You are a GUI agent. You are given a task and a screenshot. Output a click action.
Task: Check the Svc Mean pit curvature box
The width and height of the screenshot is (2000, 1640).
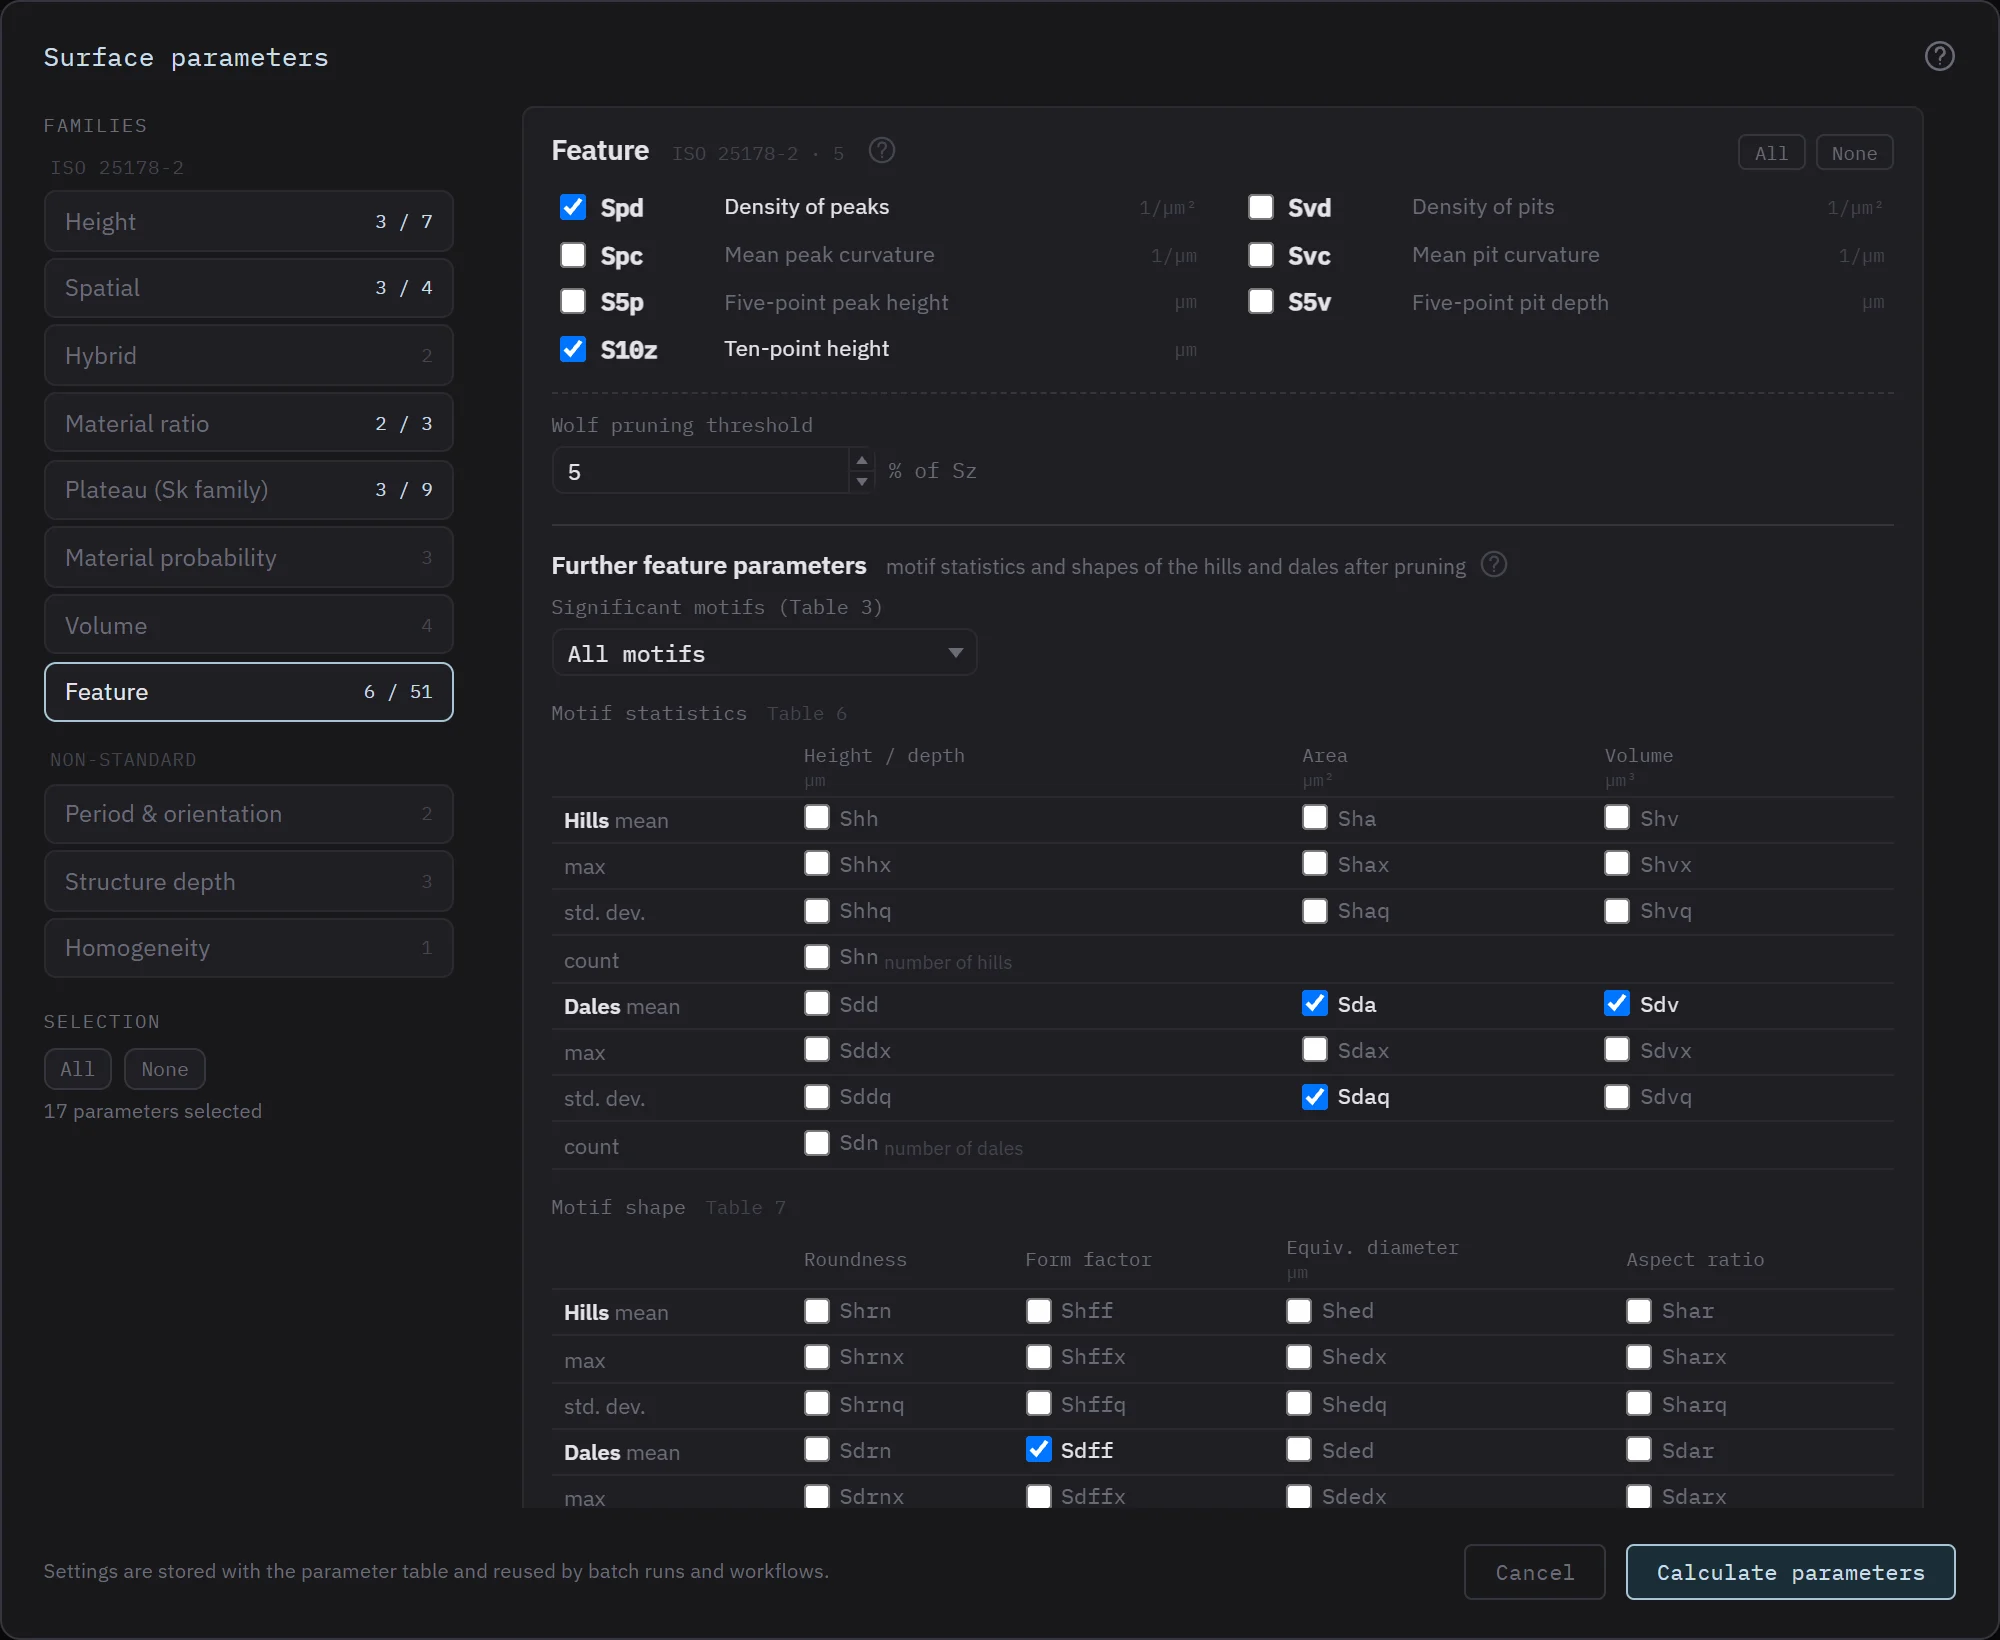tap(1261, 255)
